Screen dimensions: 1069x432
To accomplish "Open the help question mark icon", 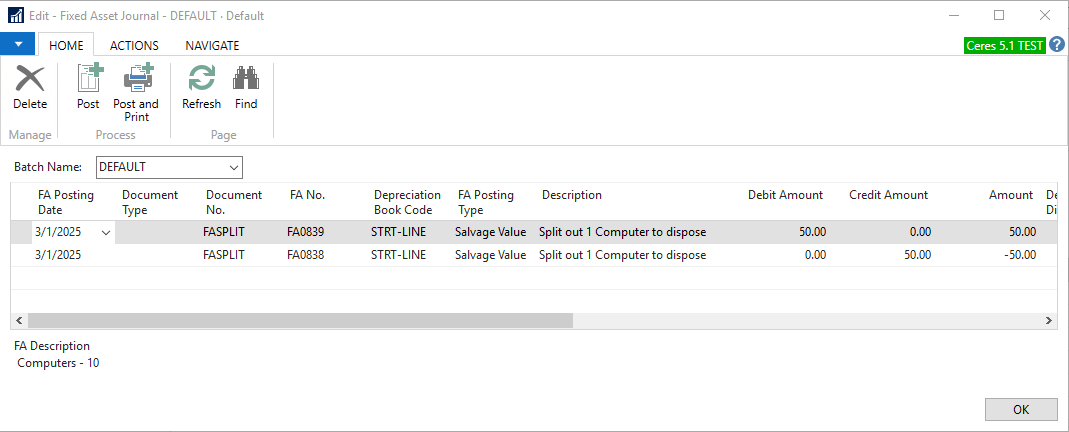I will click(x=1057, y=45).
